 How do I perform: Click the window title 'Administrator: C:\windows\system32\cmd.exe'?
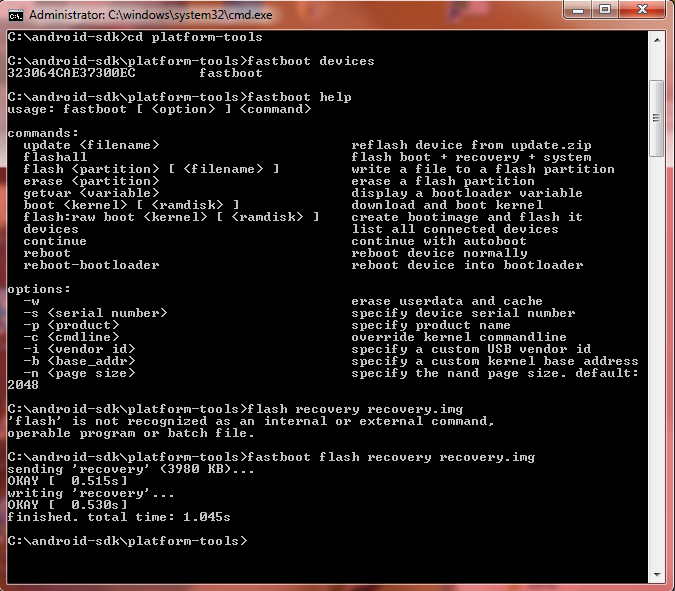(151, 15)
